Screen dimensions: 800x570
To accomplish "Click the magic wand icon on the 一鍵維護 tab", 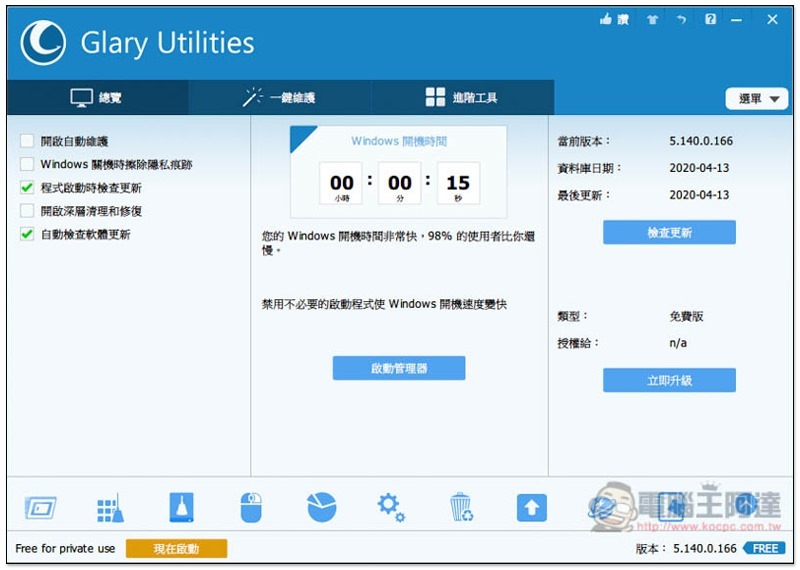I will [x=253, y=97].
